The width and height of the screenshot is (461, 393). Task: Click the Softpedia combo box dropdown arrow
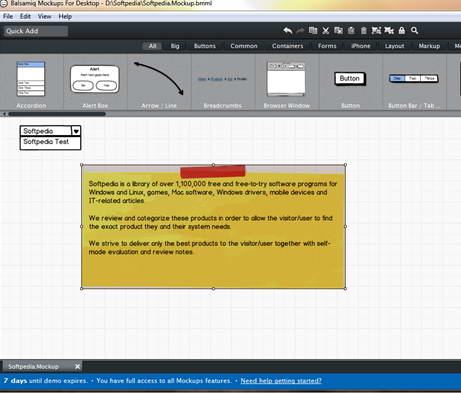point(76,131)
